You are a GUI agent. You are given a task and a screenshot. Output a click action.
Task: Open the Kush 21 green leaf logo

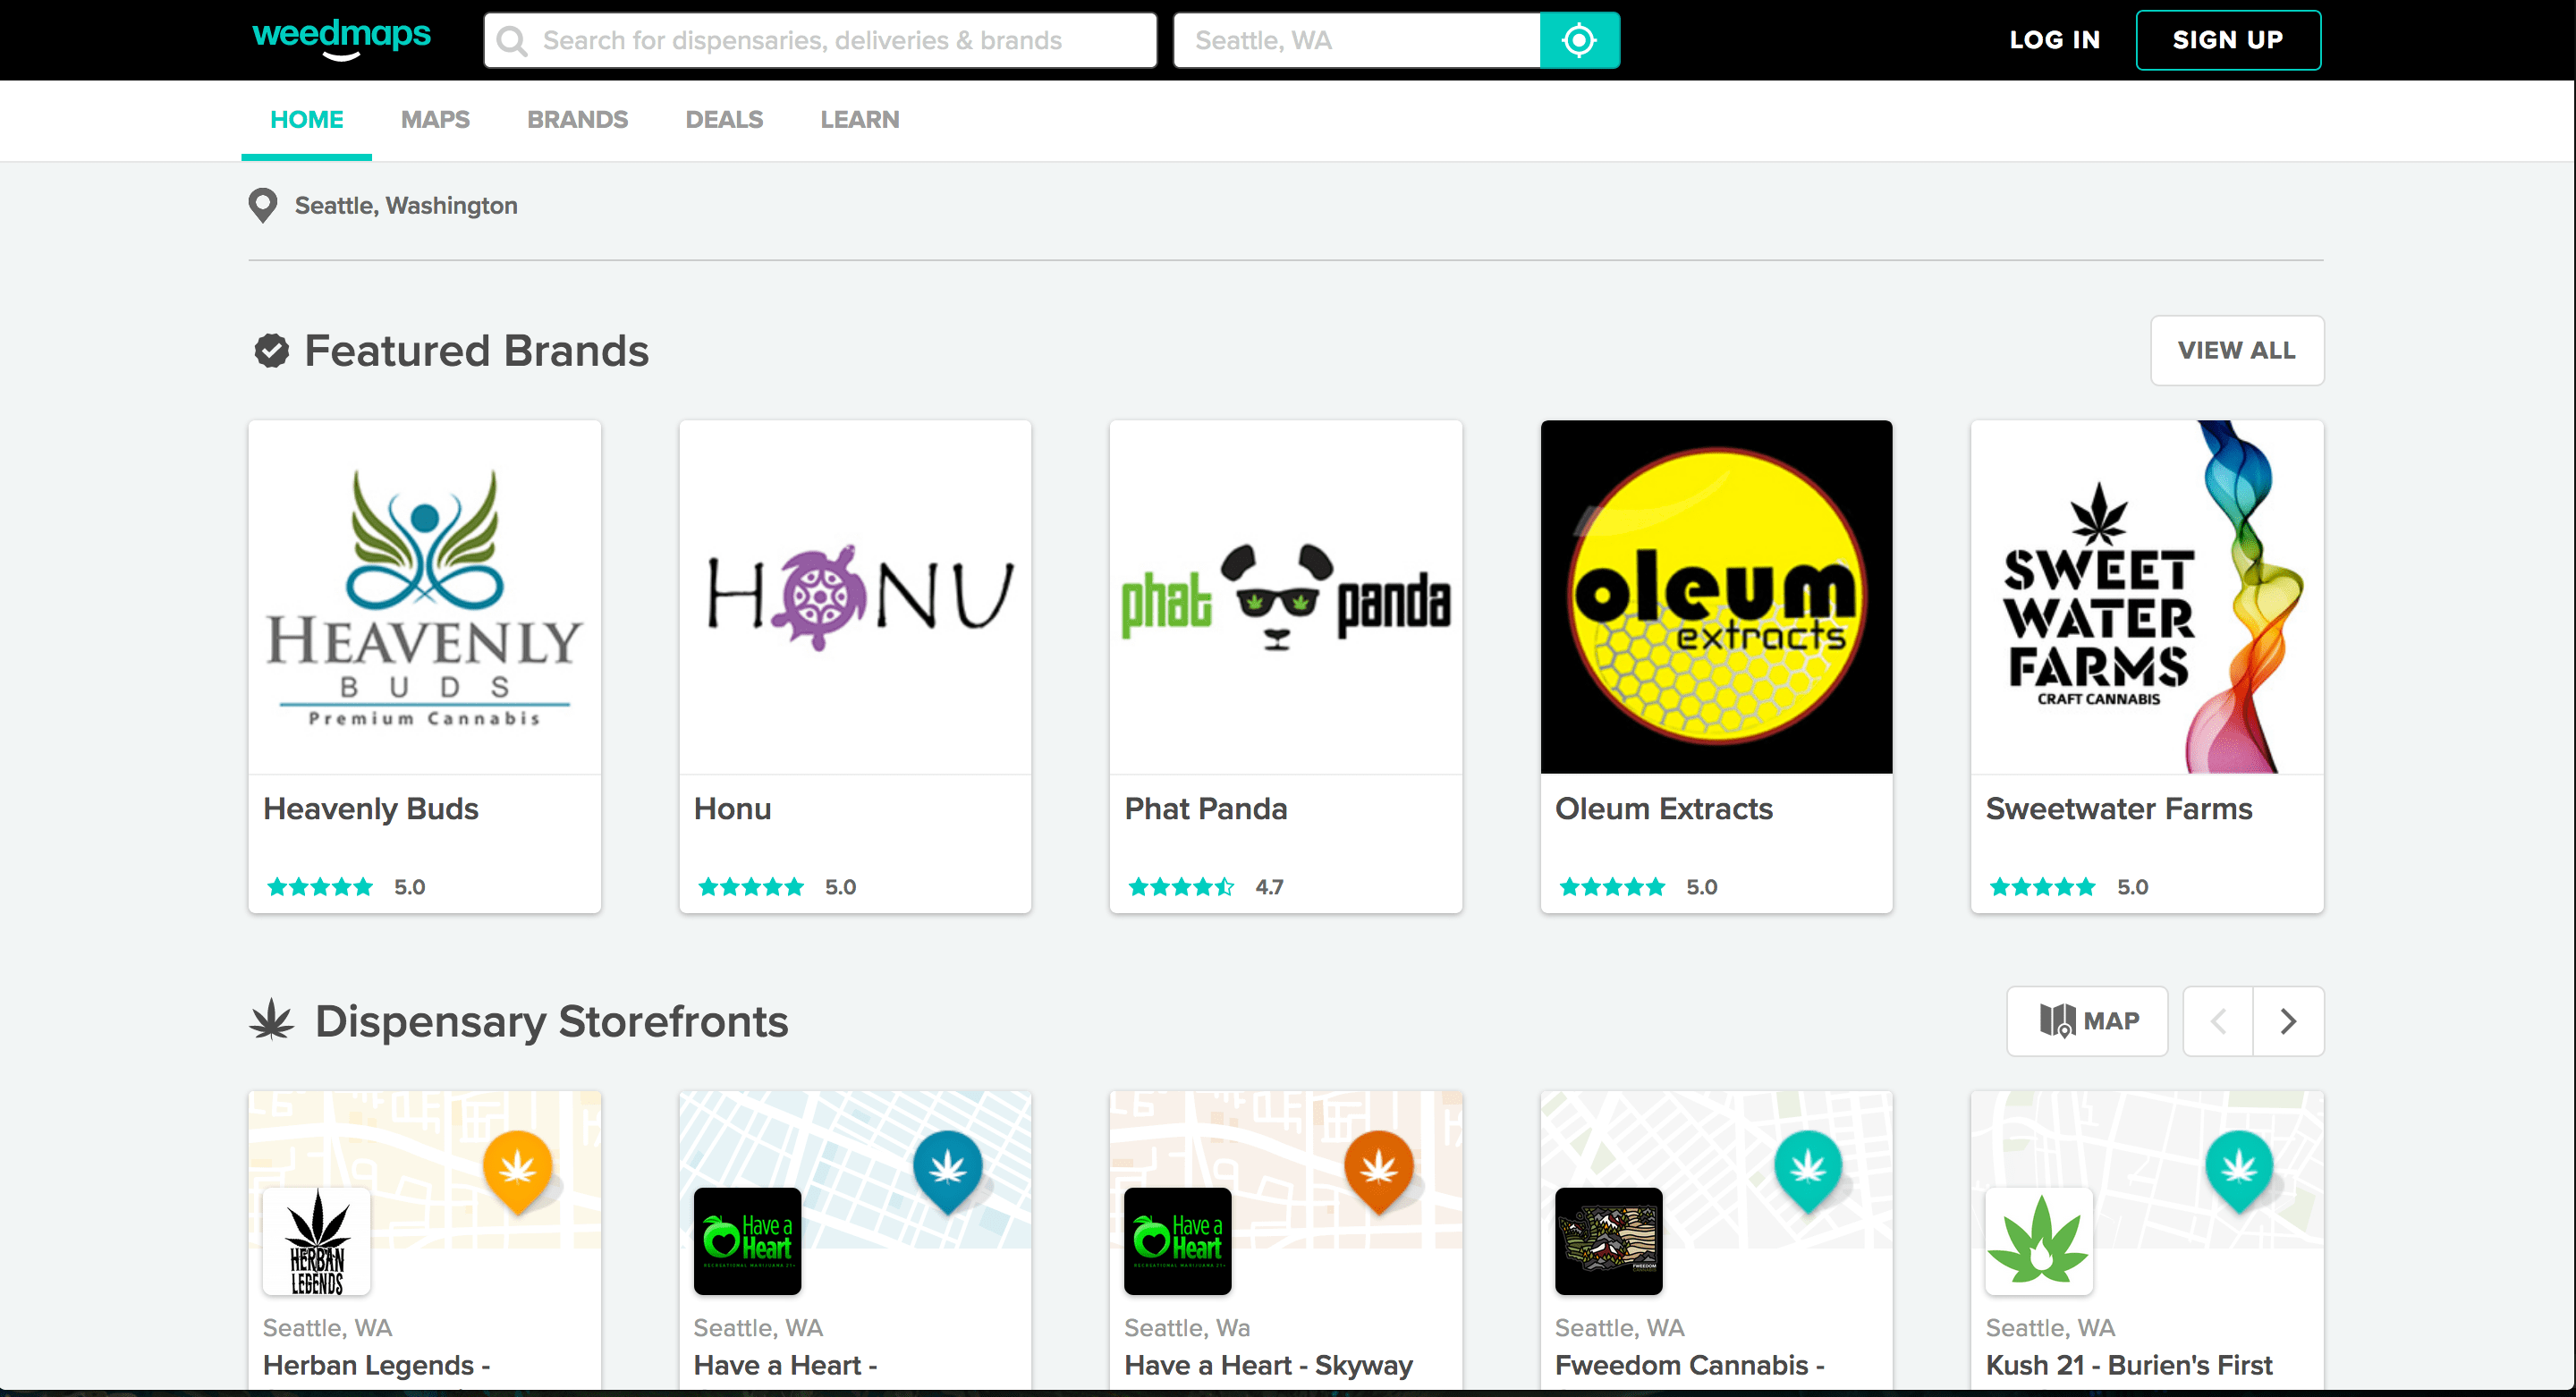2038,1241
